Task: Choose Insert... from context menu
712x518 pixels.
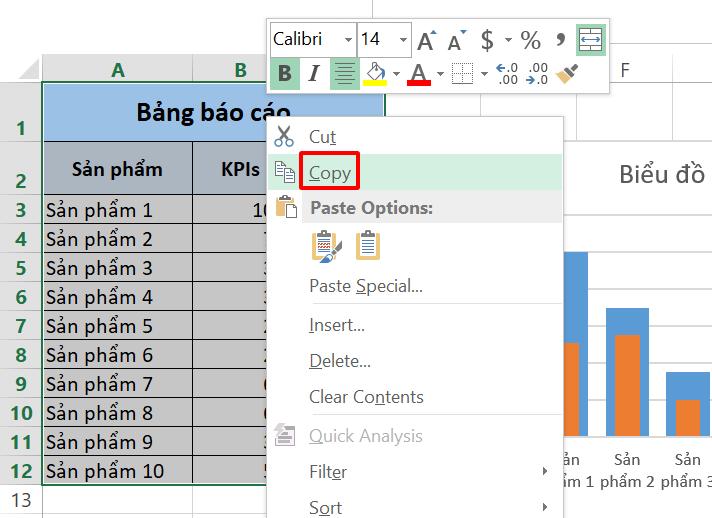Action: 415,325
